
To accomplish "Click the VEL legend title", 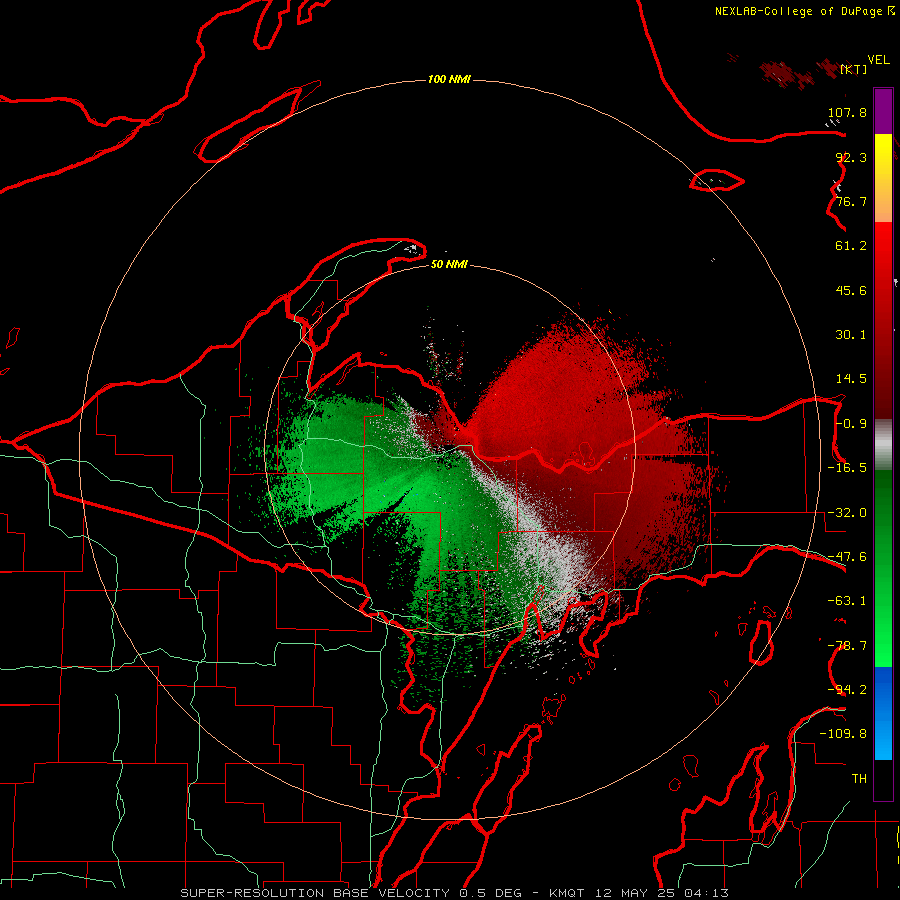I will [879, 60].
